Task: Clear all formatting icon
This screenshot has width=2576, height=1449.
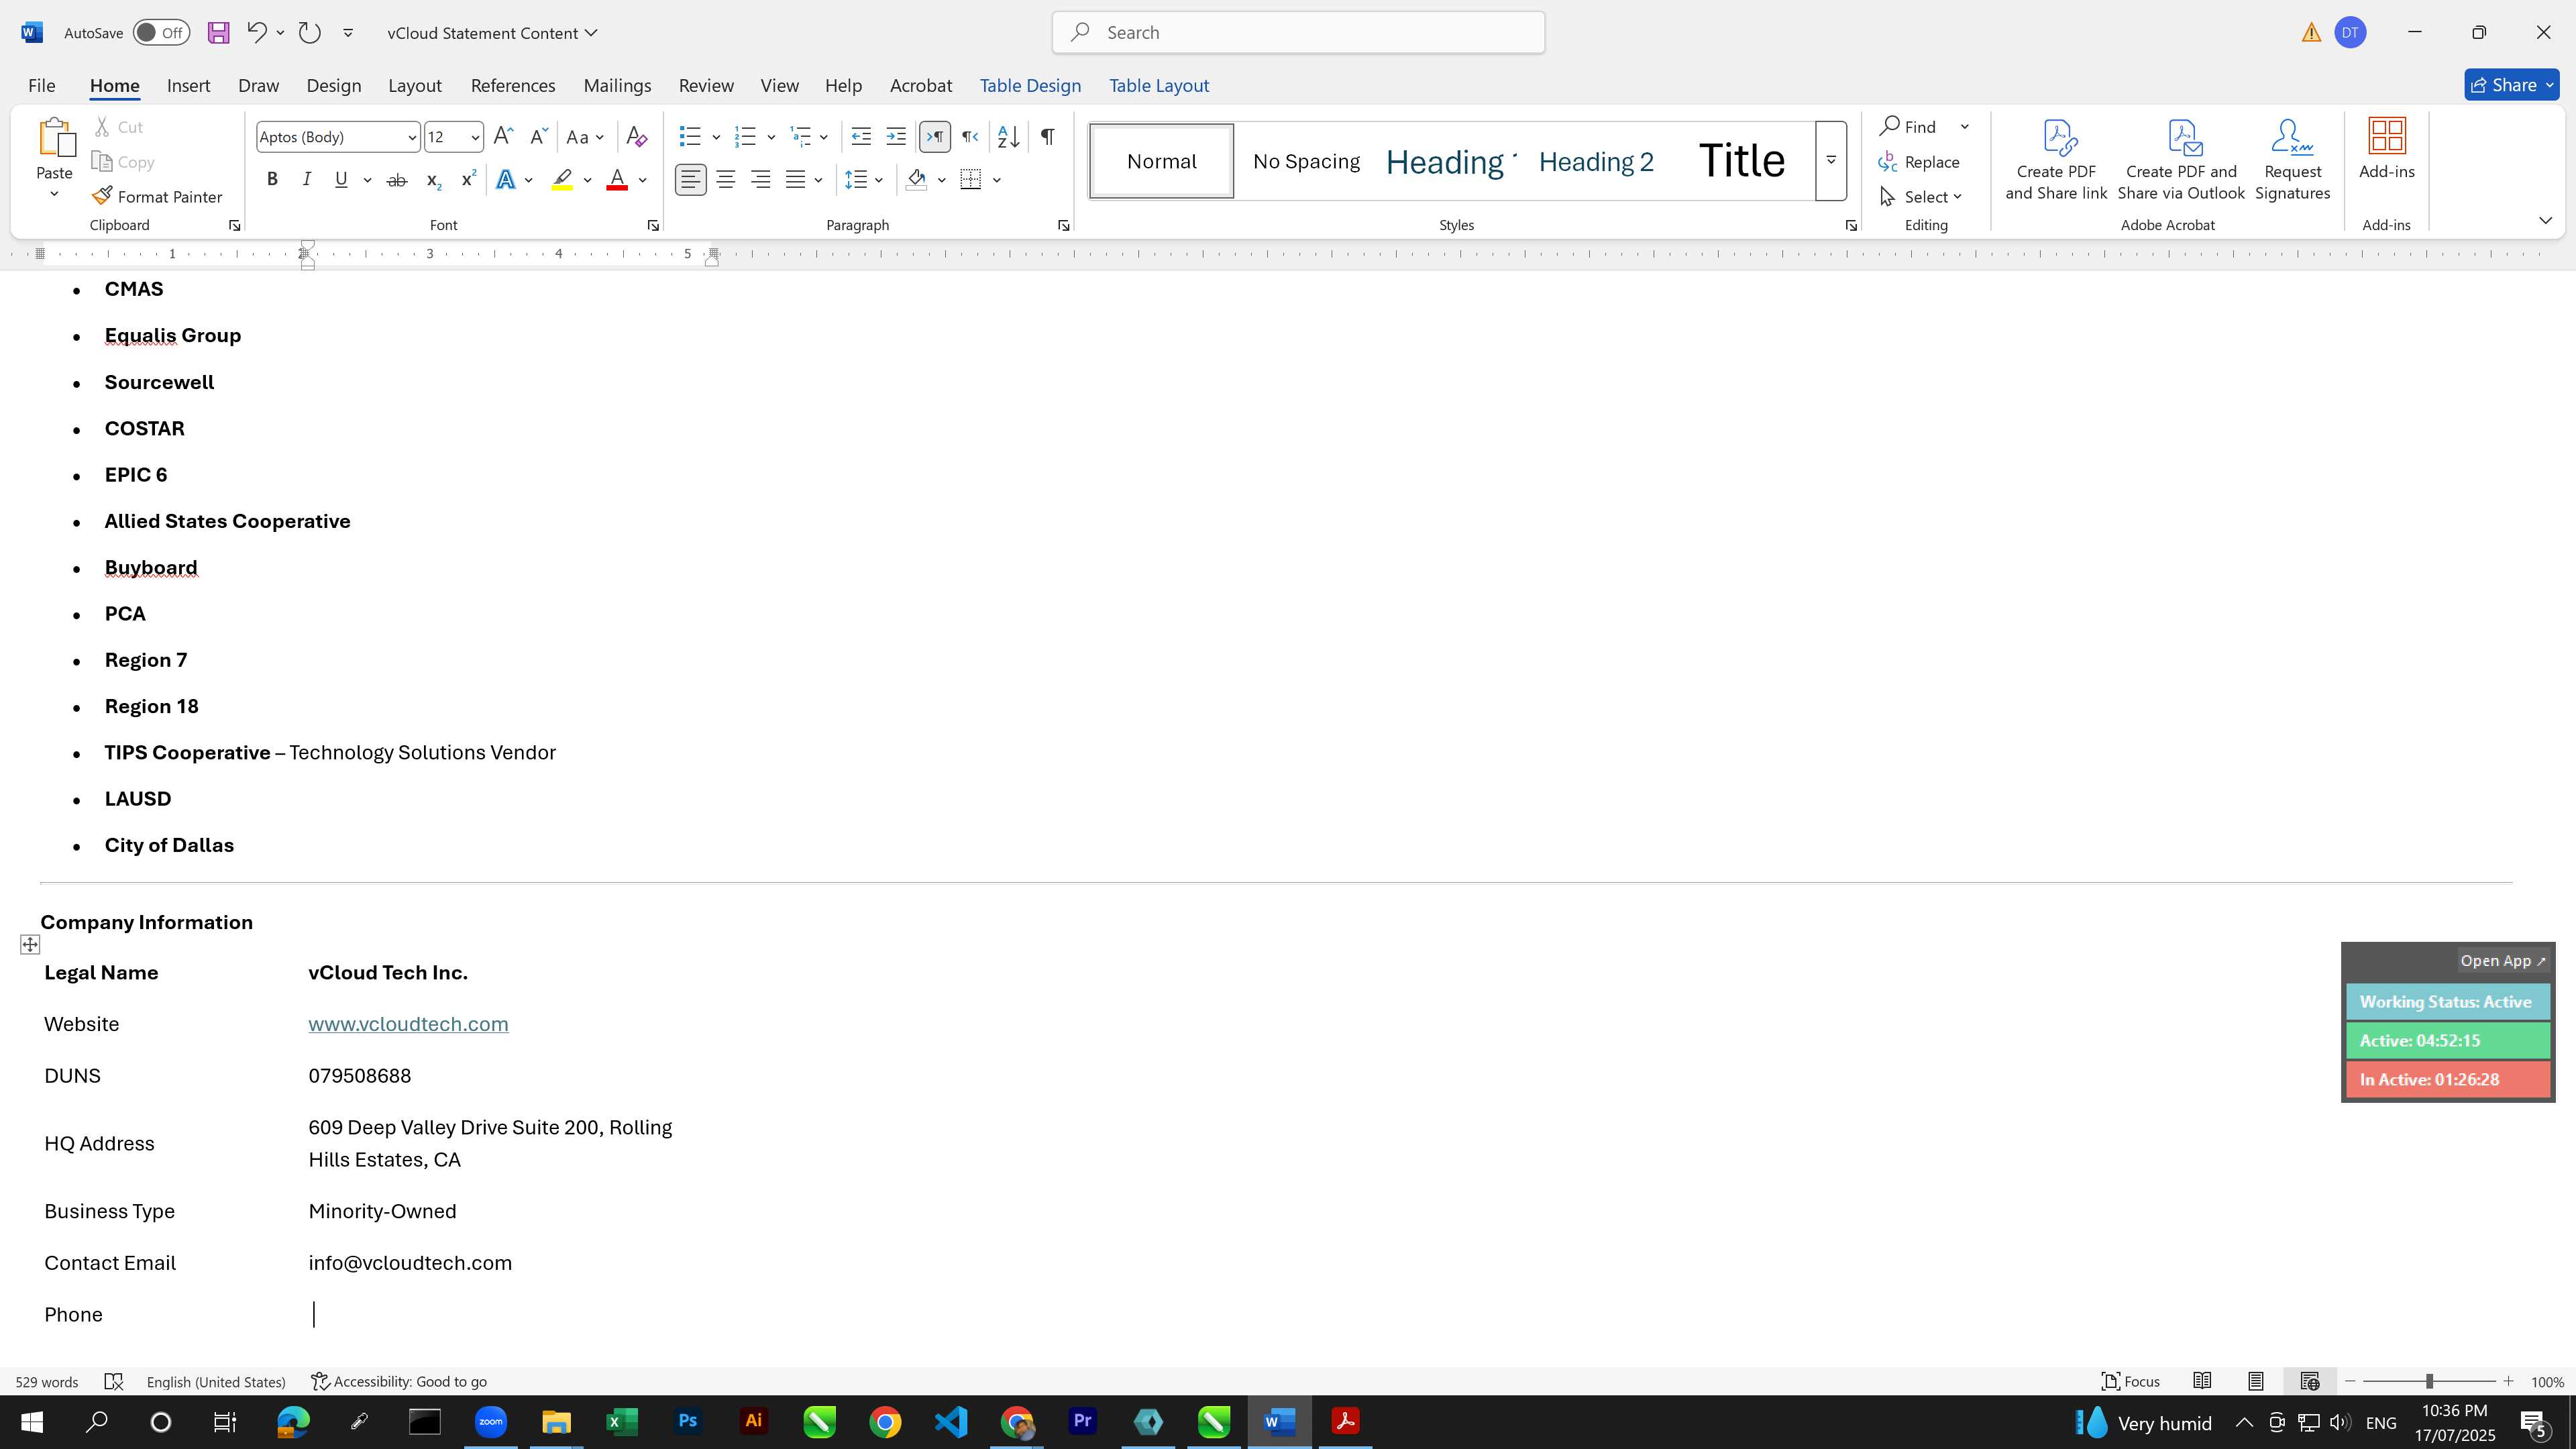Action: point(636,137)
